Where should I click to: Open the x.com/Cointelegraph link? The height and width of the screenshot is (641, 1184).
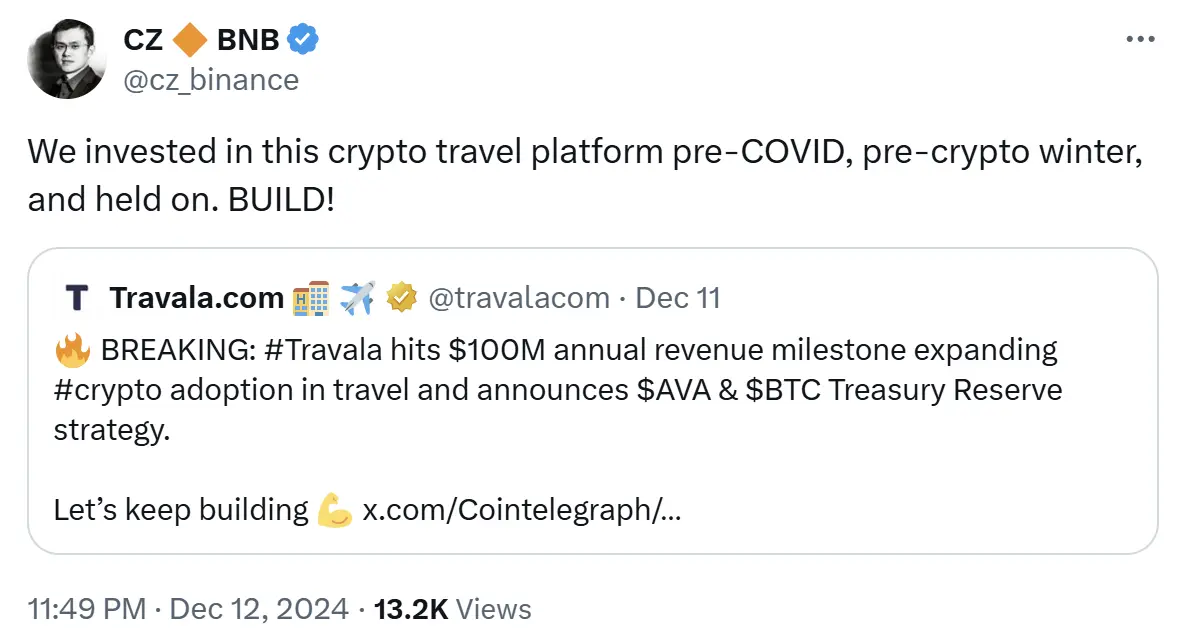pyautogui.click(x=521, y=511)
